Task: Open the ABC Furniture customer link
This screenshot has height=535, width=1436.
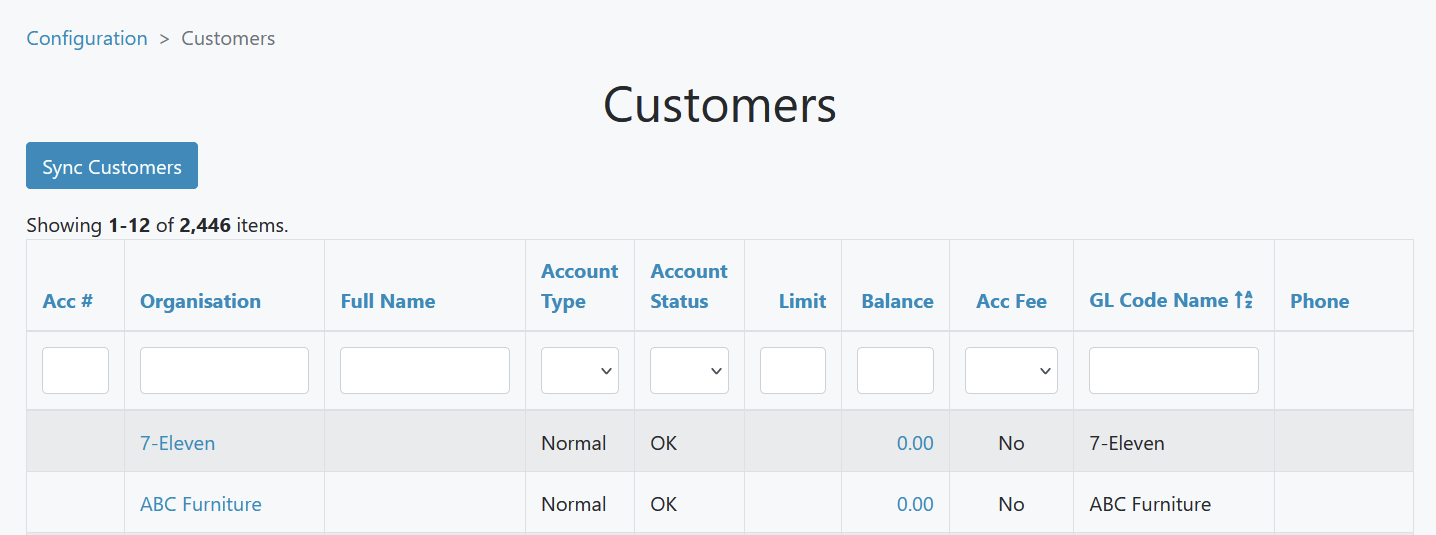Action: (x=201, y=504)
